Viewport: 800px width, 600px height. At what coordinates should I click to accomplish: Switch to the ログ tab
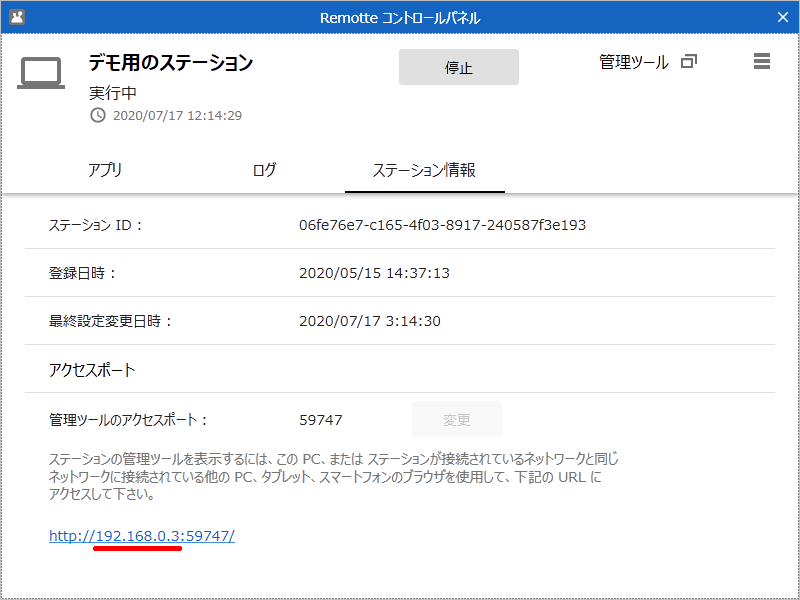click(x=264, y=170)
